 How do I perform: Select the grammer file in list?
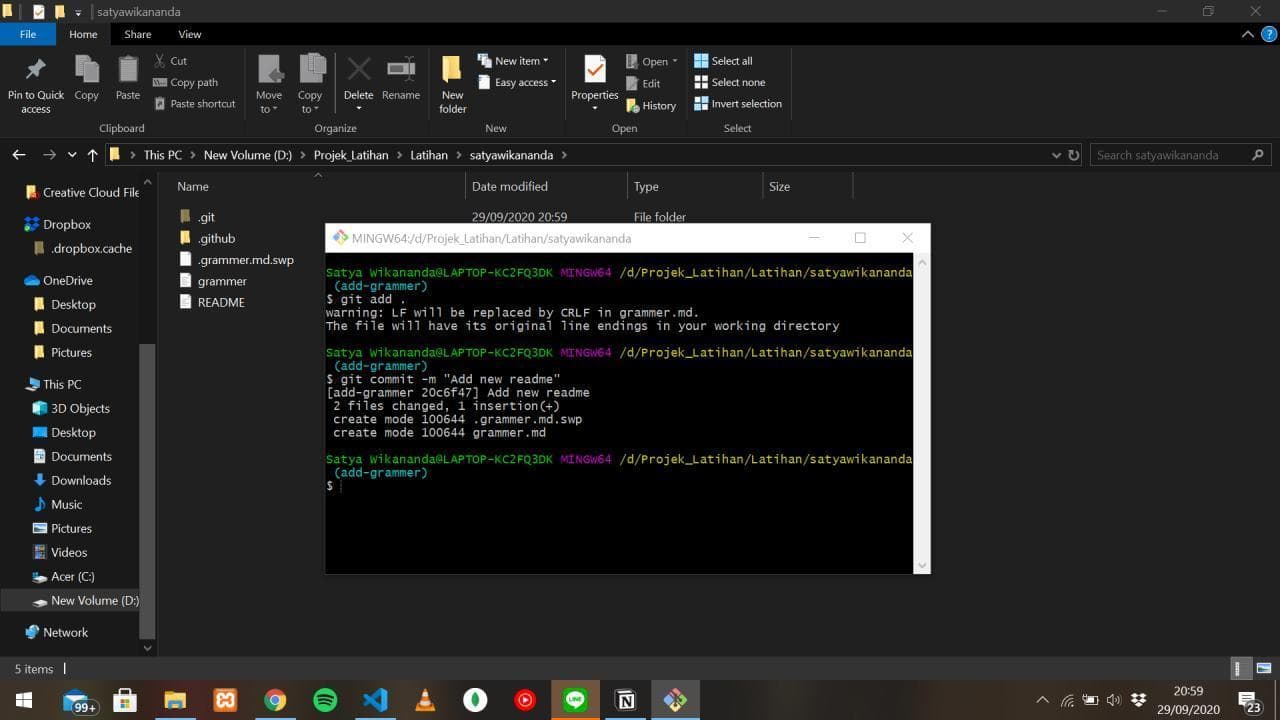point(222,281)
